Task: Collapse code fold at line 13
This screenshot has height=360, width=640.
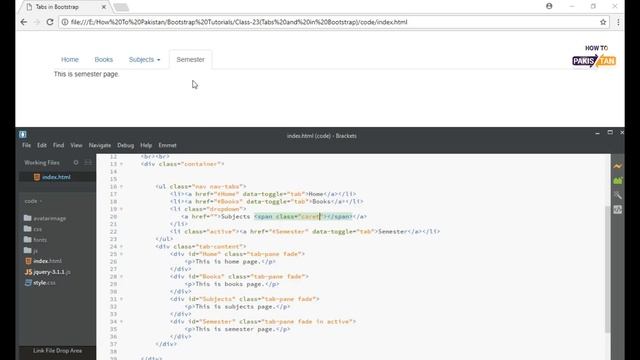Action: coord(121,164)
